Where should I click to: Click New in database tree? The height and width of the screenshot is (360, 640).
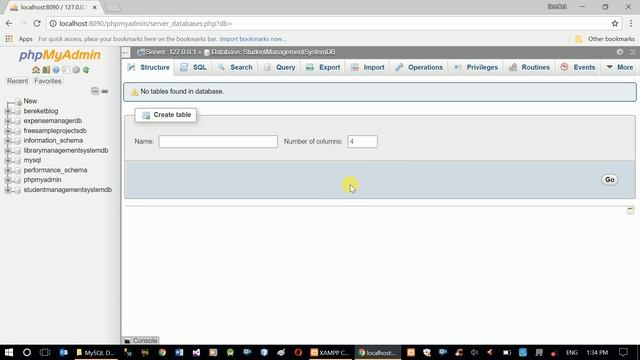tap(30, 101)
